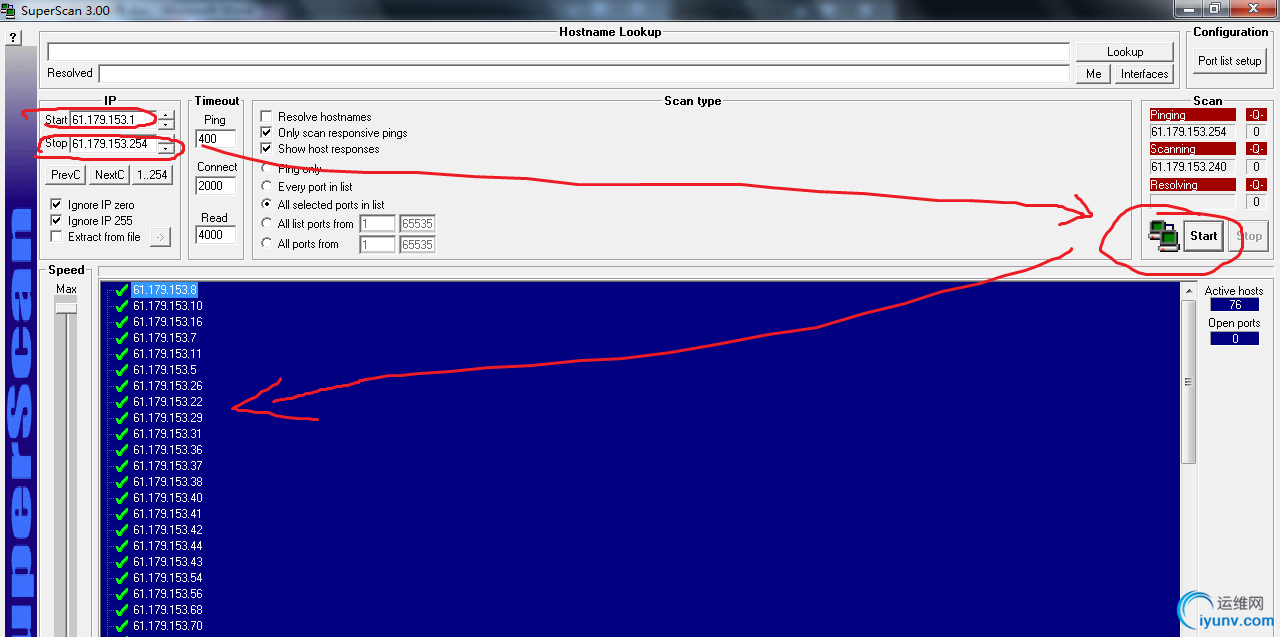The width and height of the screenshot is (1280, 637).
Task: Click the networked computers icon beside Start
Action: (1164, 236)
